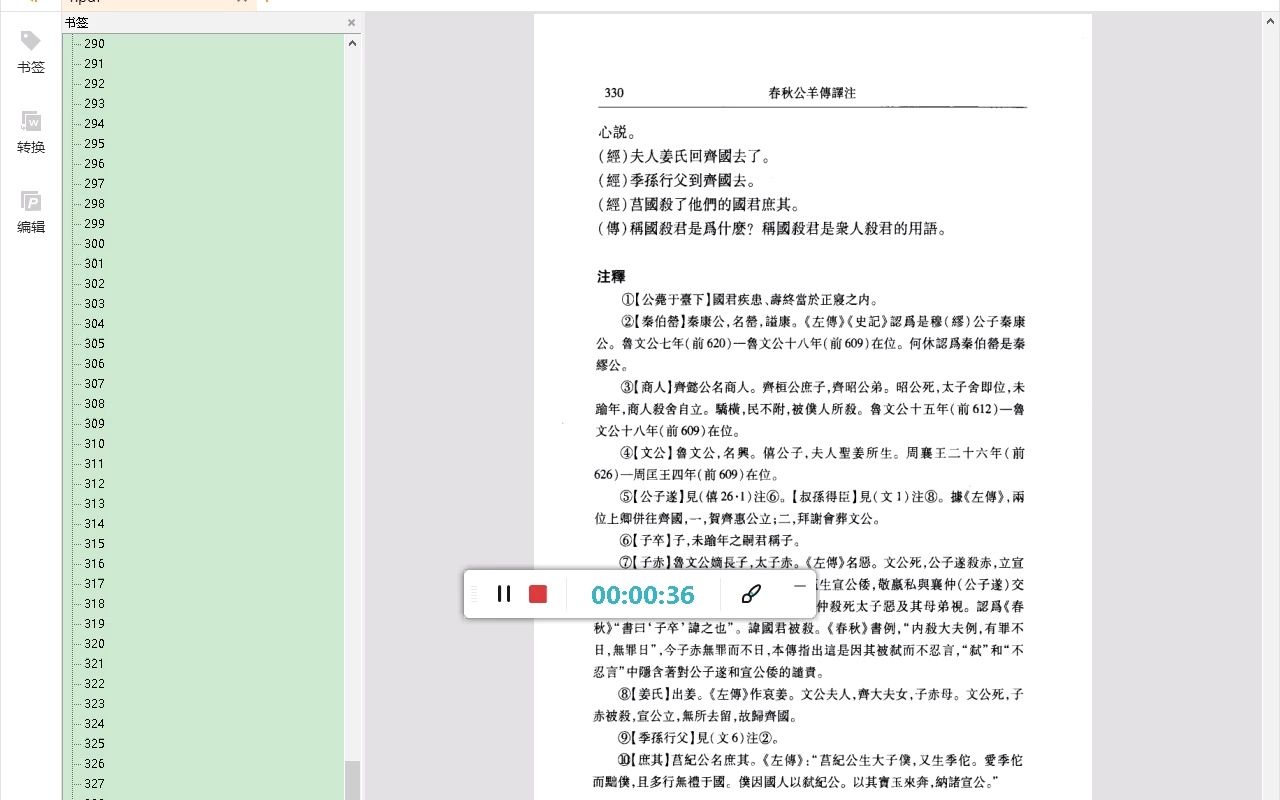Image resolution: width=1280 pixels, height=800 pixels.
Task: Select bookmark 294
Action: tap(94, 124)
